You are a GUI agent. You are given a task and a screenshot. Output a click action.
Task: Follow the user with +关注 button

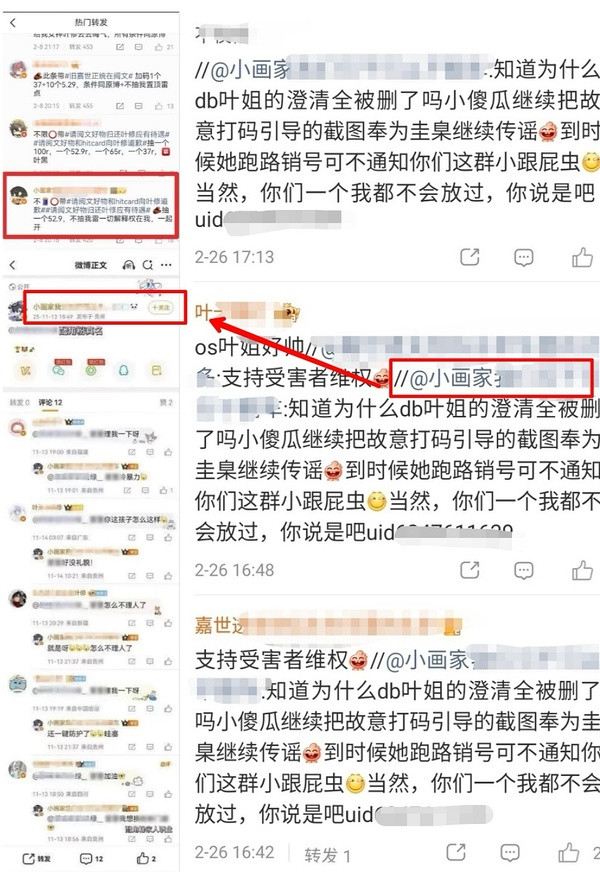[x=161, y=308]
